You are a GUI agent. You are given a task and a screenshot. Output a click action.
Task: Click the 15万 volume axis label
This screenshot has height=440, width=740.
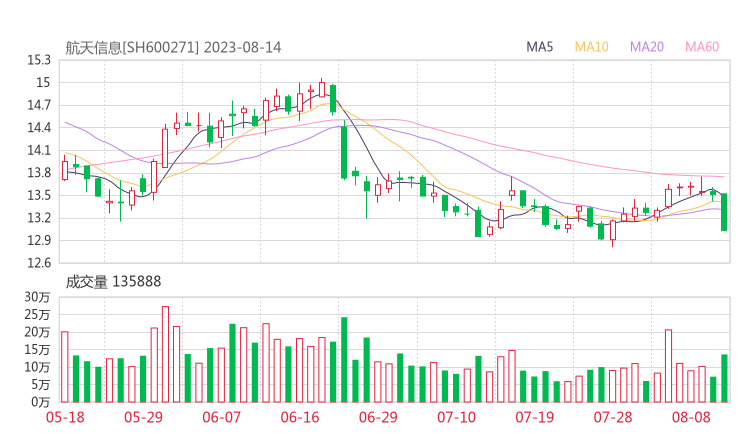tap(37, 350)
